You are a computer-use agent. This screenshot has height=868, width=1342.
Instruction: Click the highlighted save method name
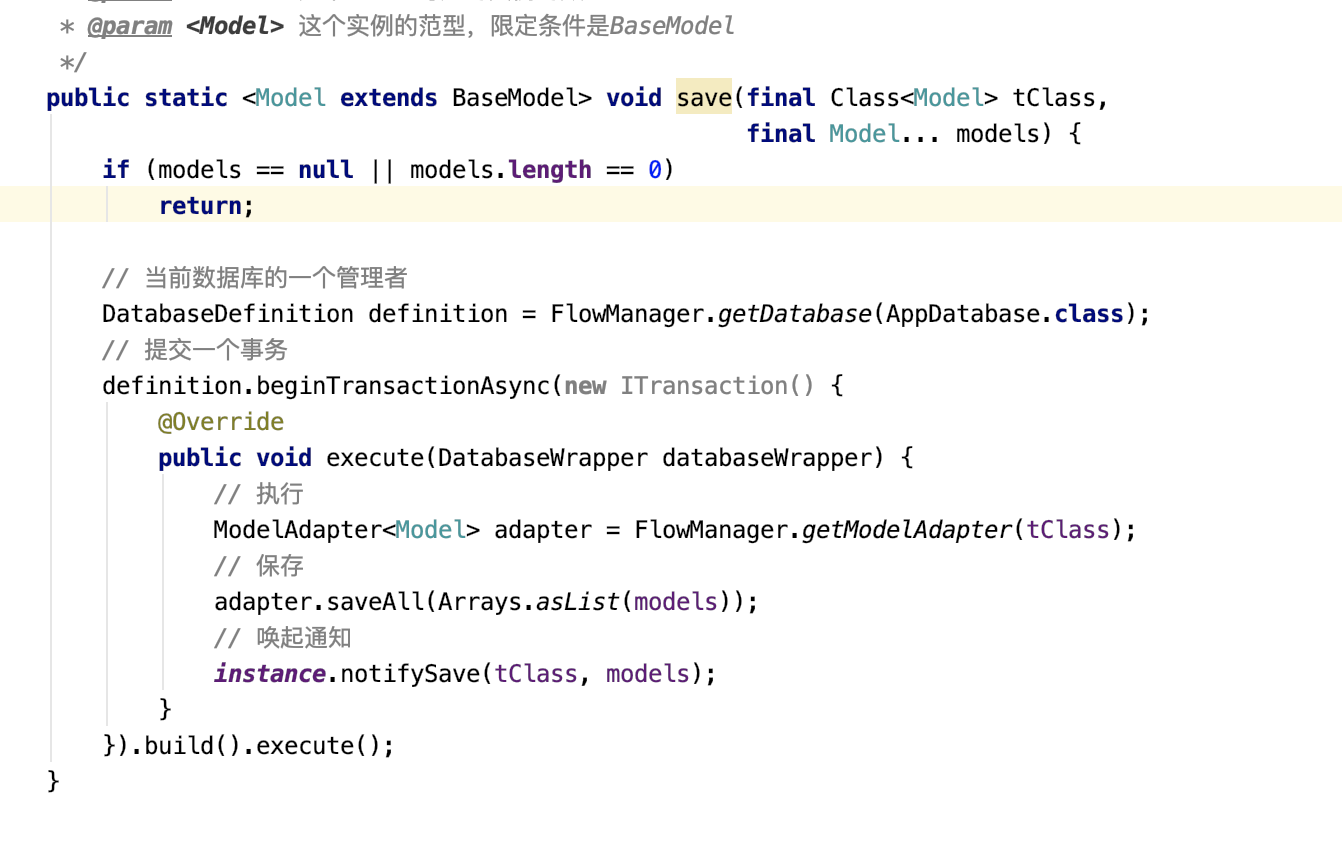click(x=704, y=98)
